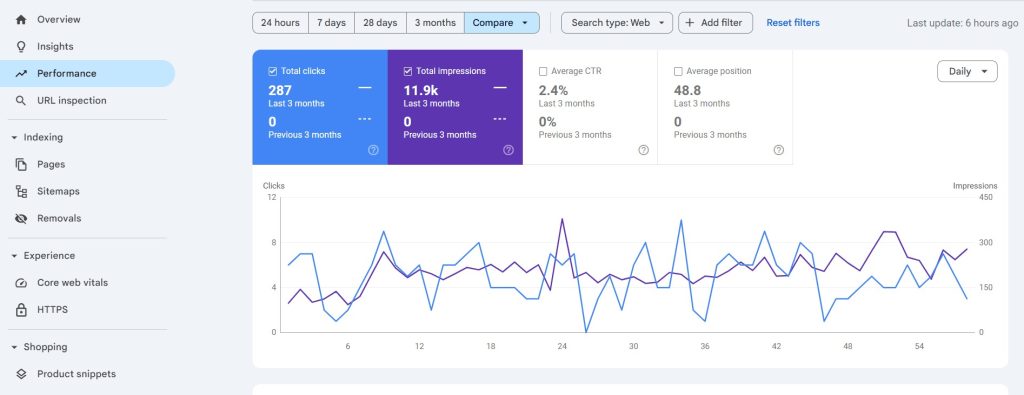Click the Core web vitals gauge icon
This screenshot has width=1024, height=395.
coord(21,283)
